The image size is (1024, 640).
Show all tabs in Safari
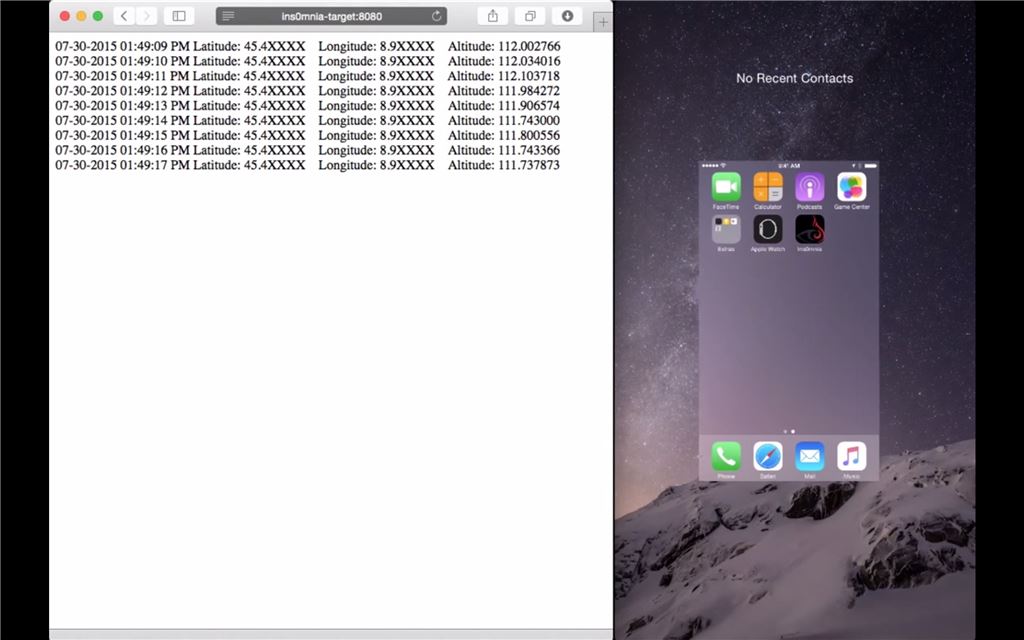click(x=529, y=16)
